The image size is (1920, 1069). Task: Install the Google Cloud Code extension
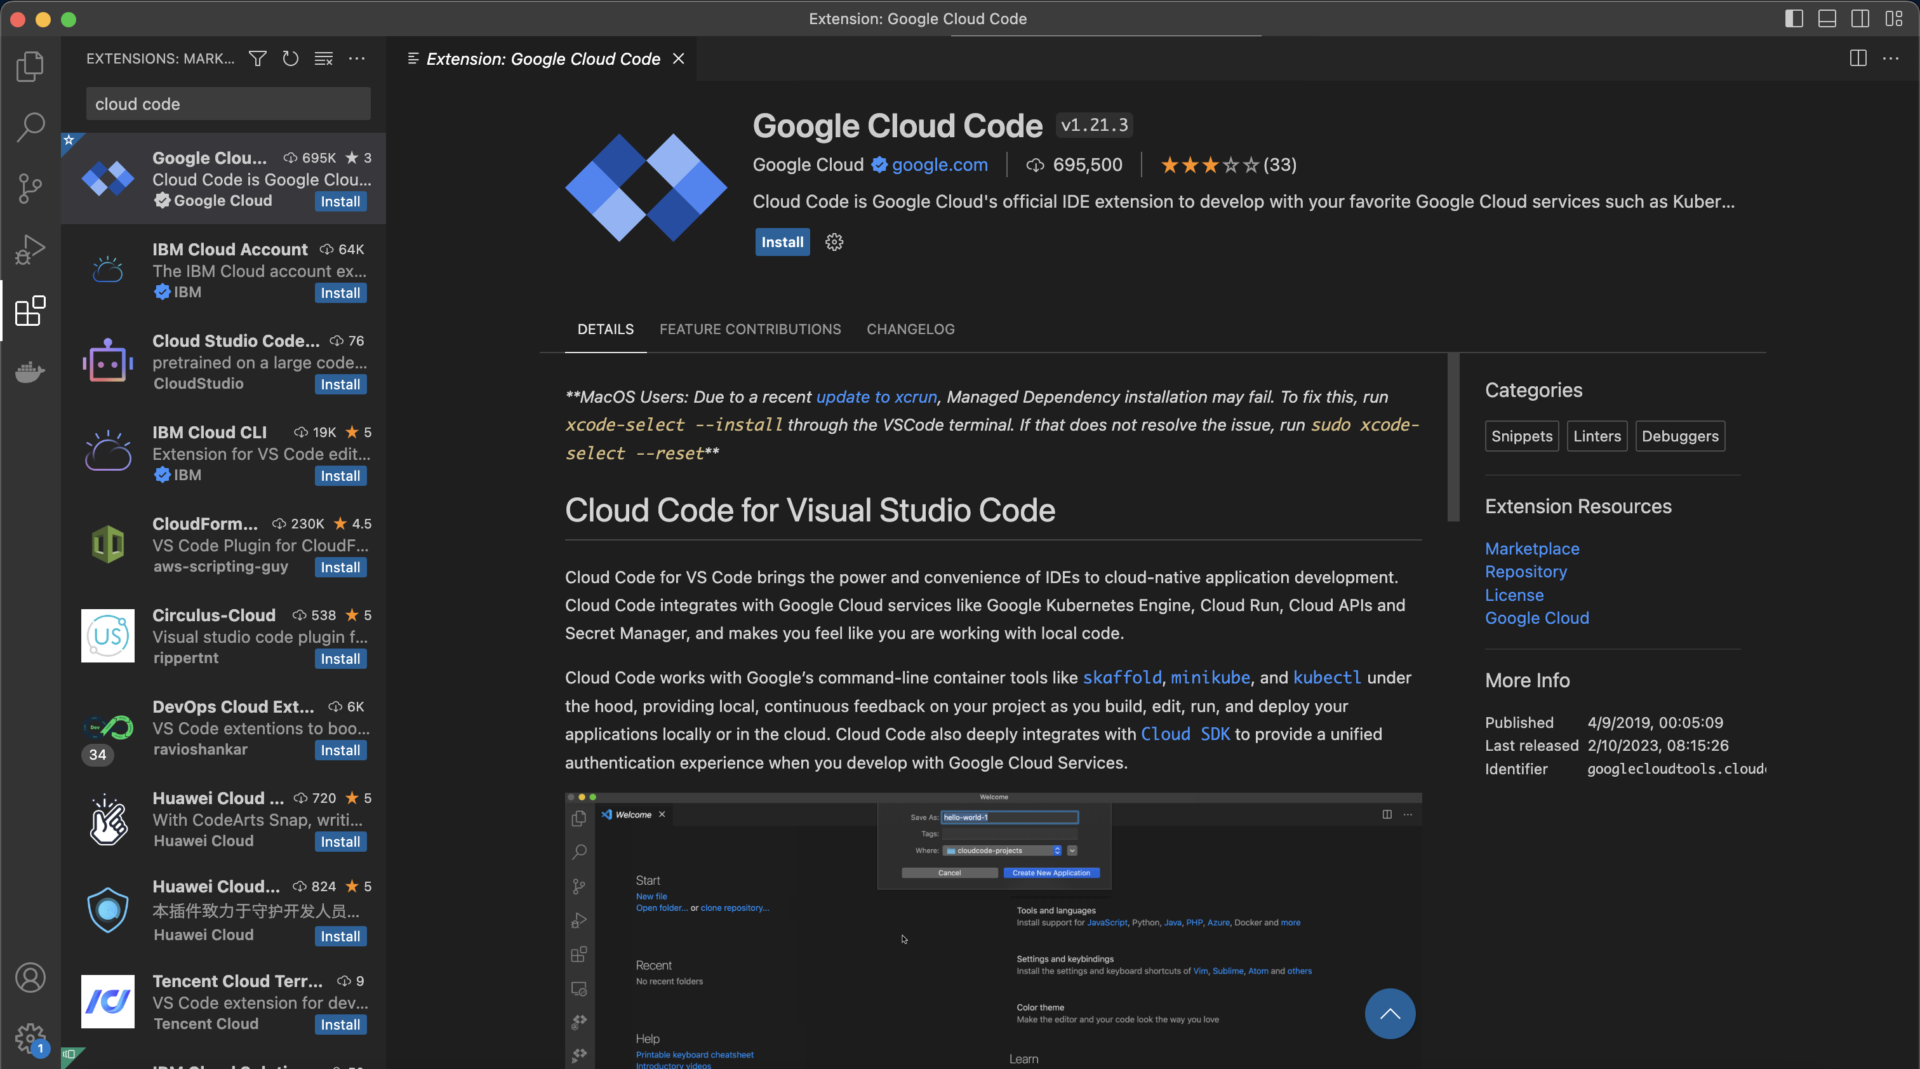pos(782,242)
